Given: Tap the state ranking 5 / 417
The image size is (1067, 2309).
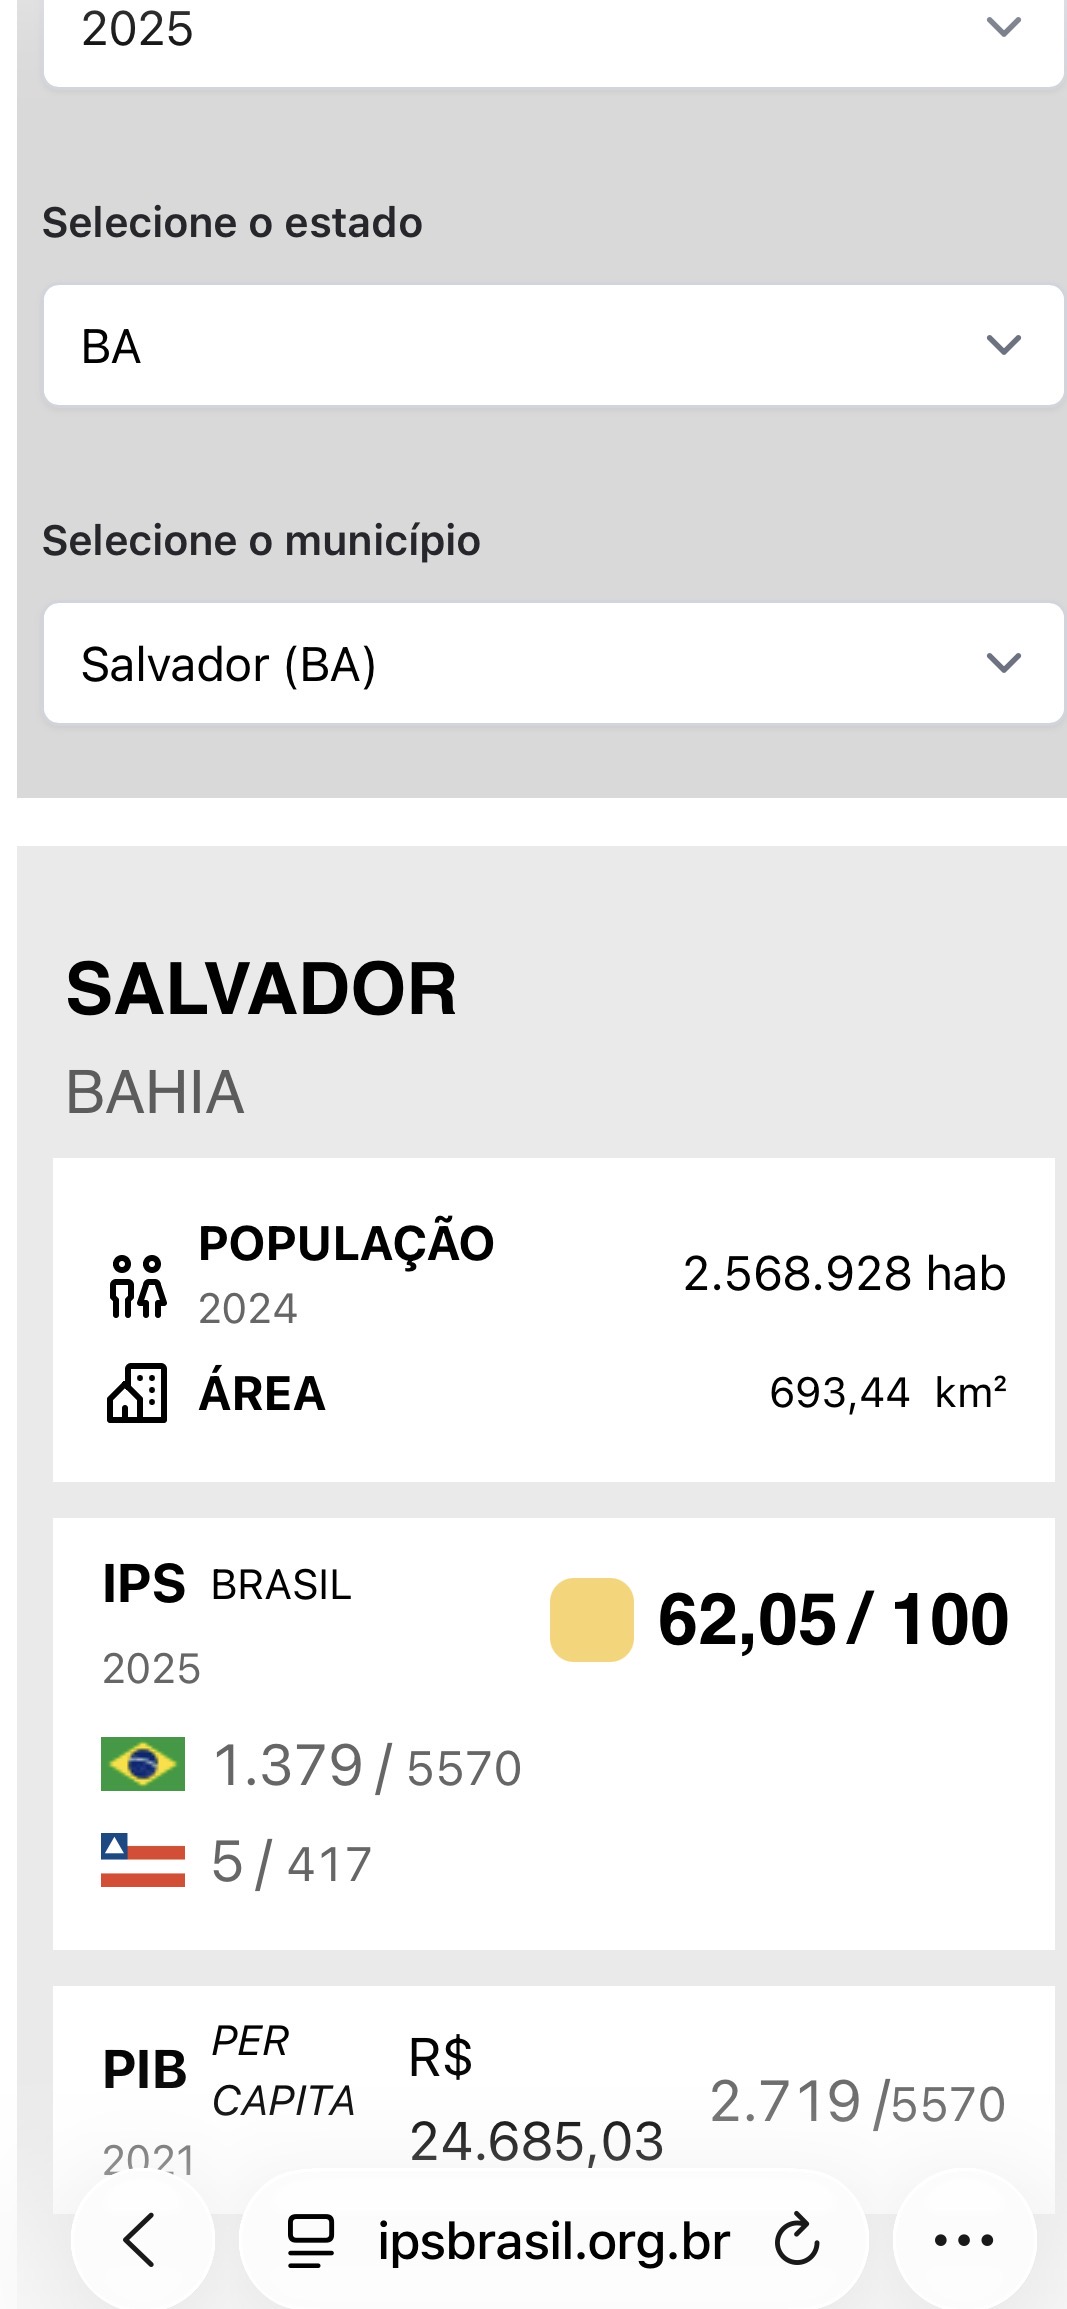Looking at the screenshot, I should [x=291, y=1863].
